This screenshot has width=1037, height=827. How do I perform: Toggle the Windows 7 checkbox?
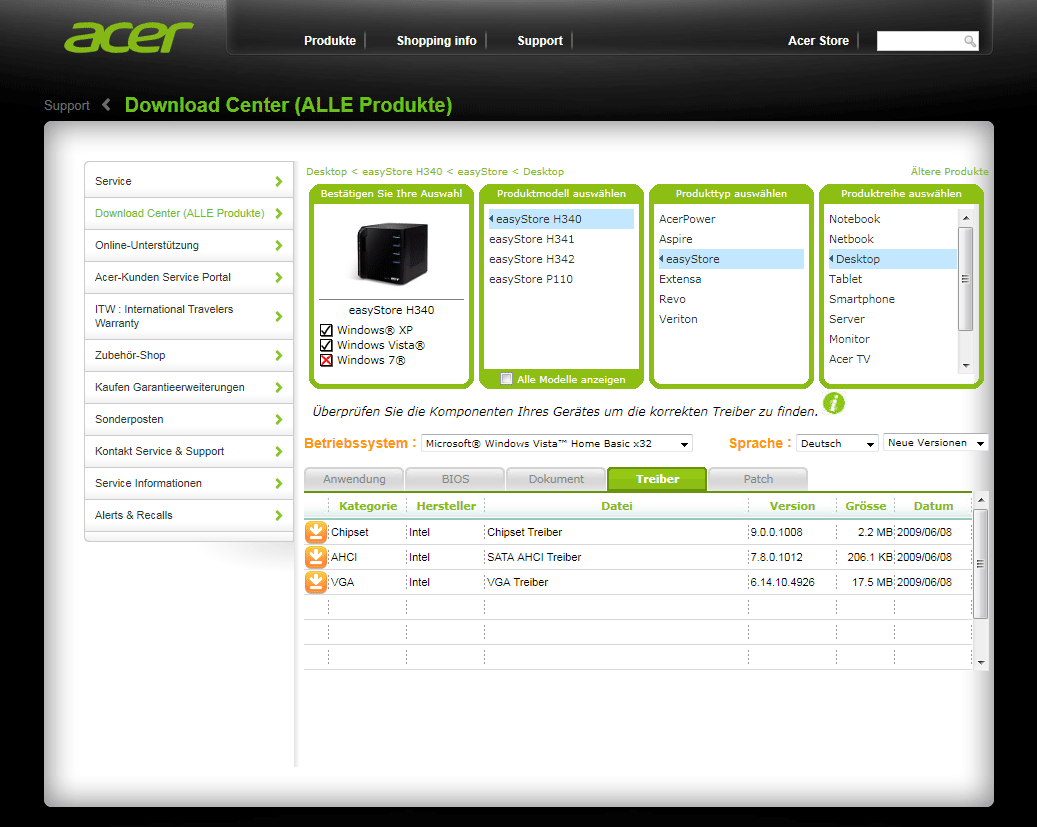[x=326, y=361]
